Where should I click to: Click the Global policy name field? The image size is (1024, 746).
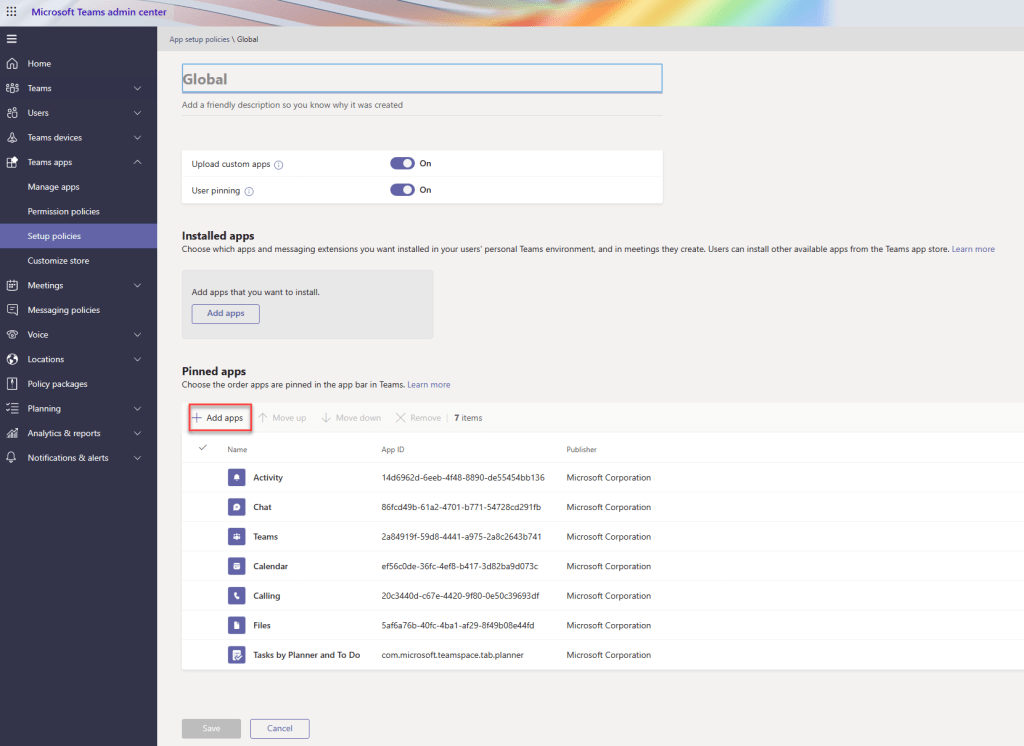click(x=420, y=78)
